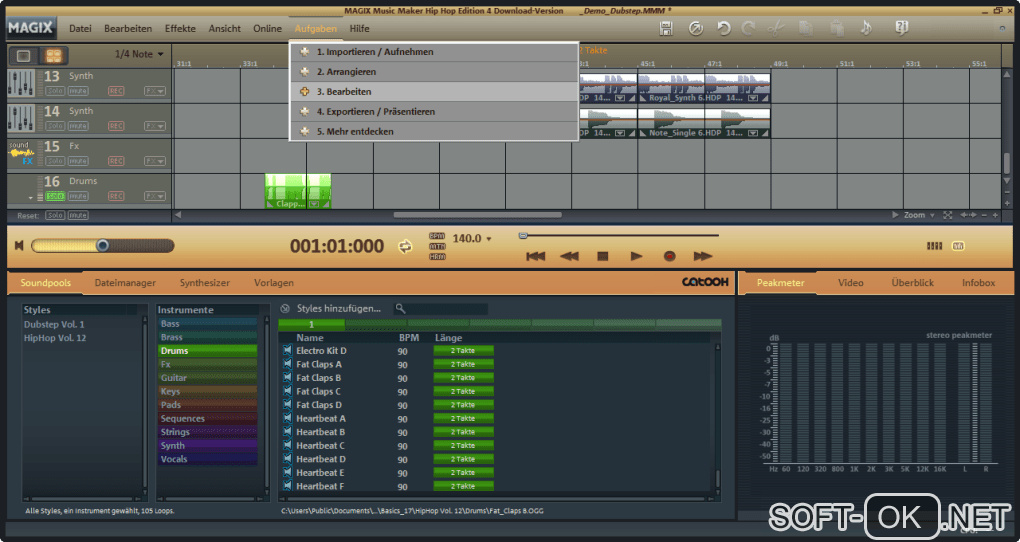Click the export arrow icon in the toolbar

point(695,28)
